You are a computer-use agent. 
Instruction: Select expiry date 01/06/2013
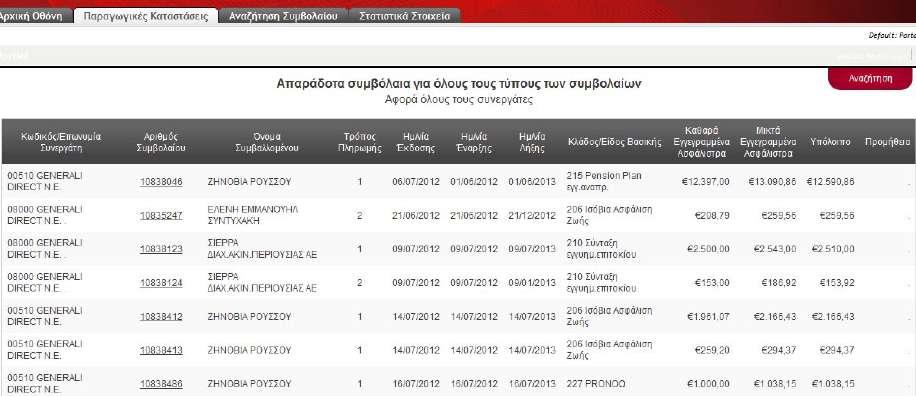click(x=532, y=182)
